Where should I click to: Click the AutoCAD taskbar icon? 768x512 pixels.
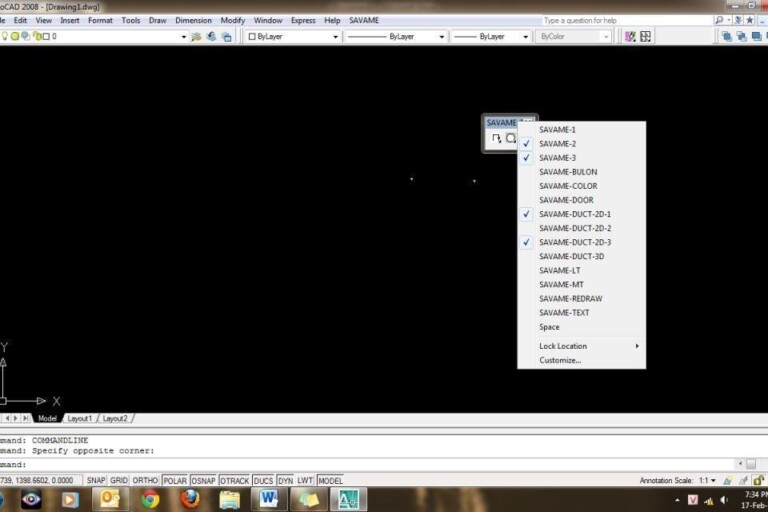click(x=348, y=499)
